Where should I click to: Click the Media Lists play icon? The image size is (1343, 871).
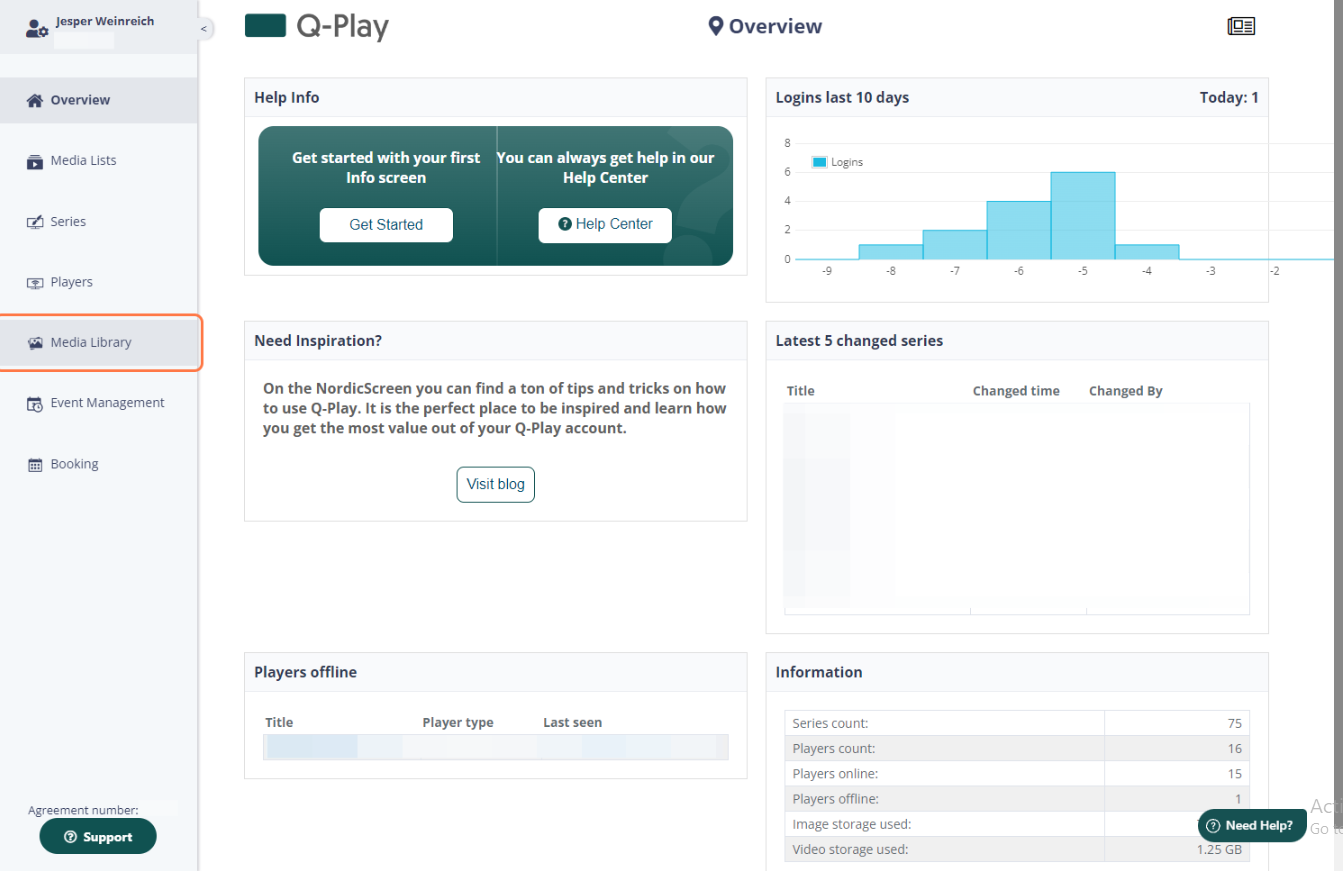tap(35, 161)
